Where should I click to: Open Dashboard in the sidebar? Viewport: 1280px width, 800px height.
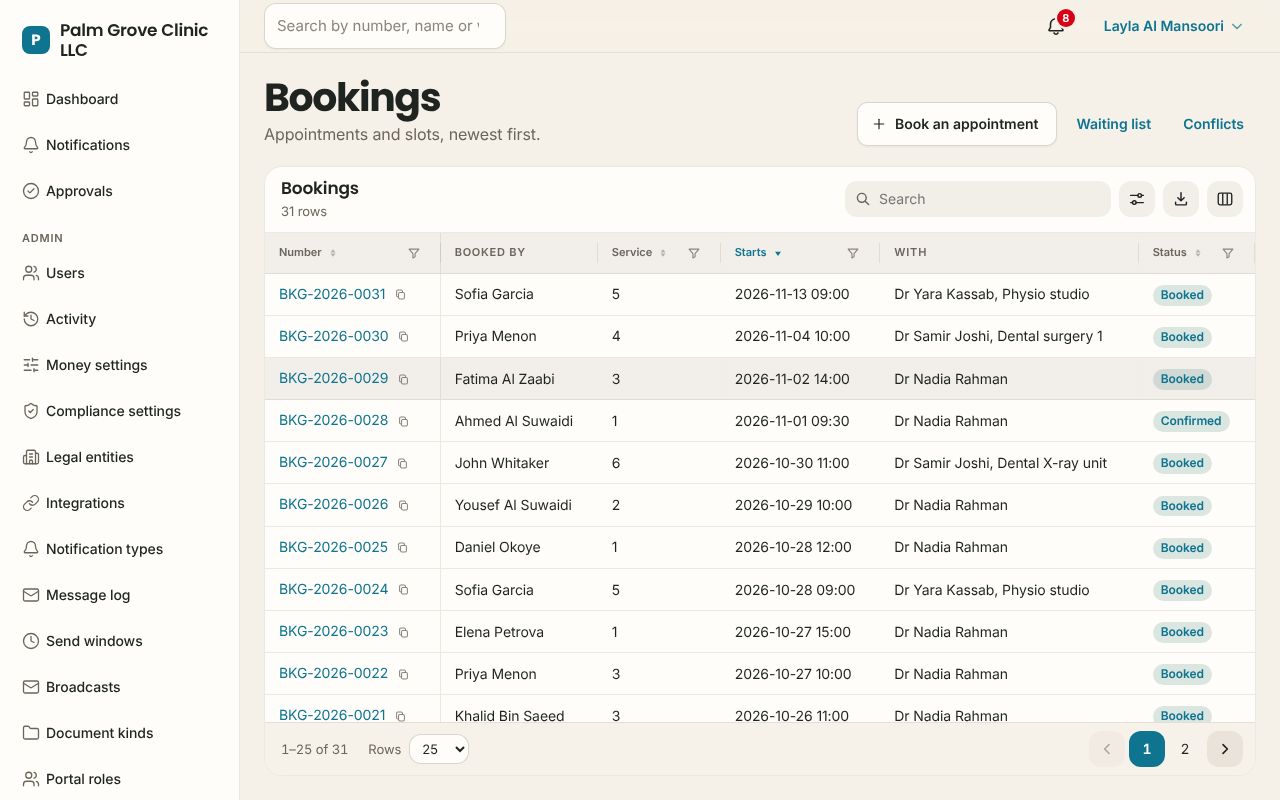tap(120, 99)
